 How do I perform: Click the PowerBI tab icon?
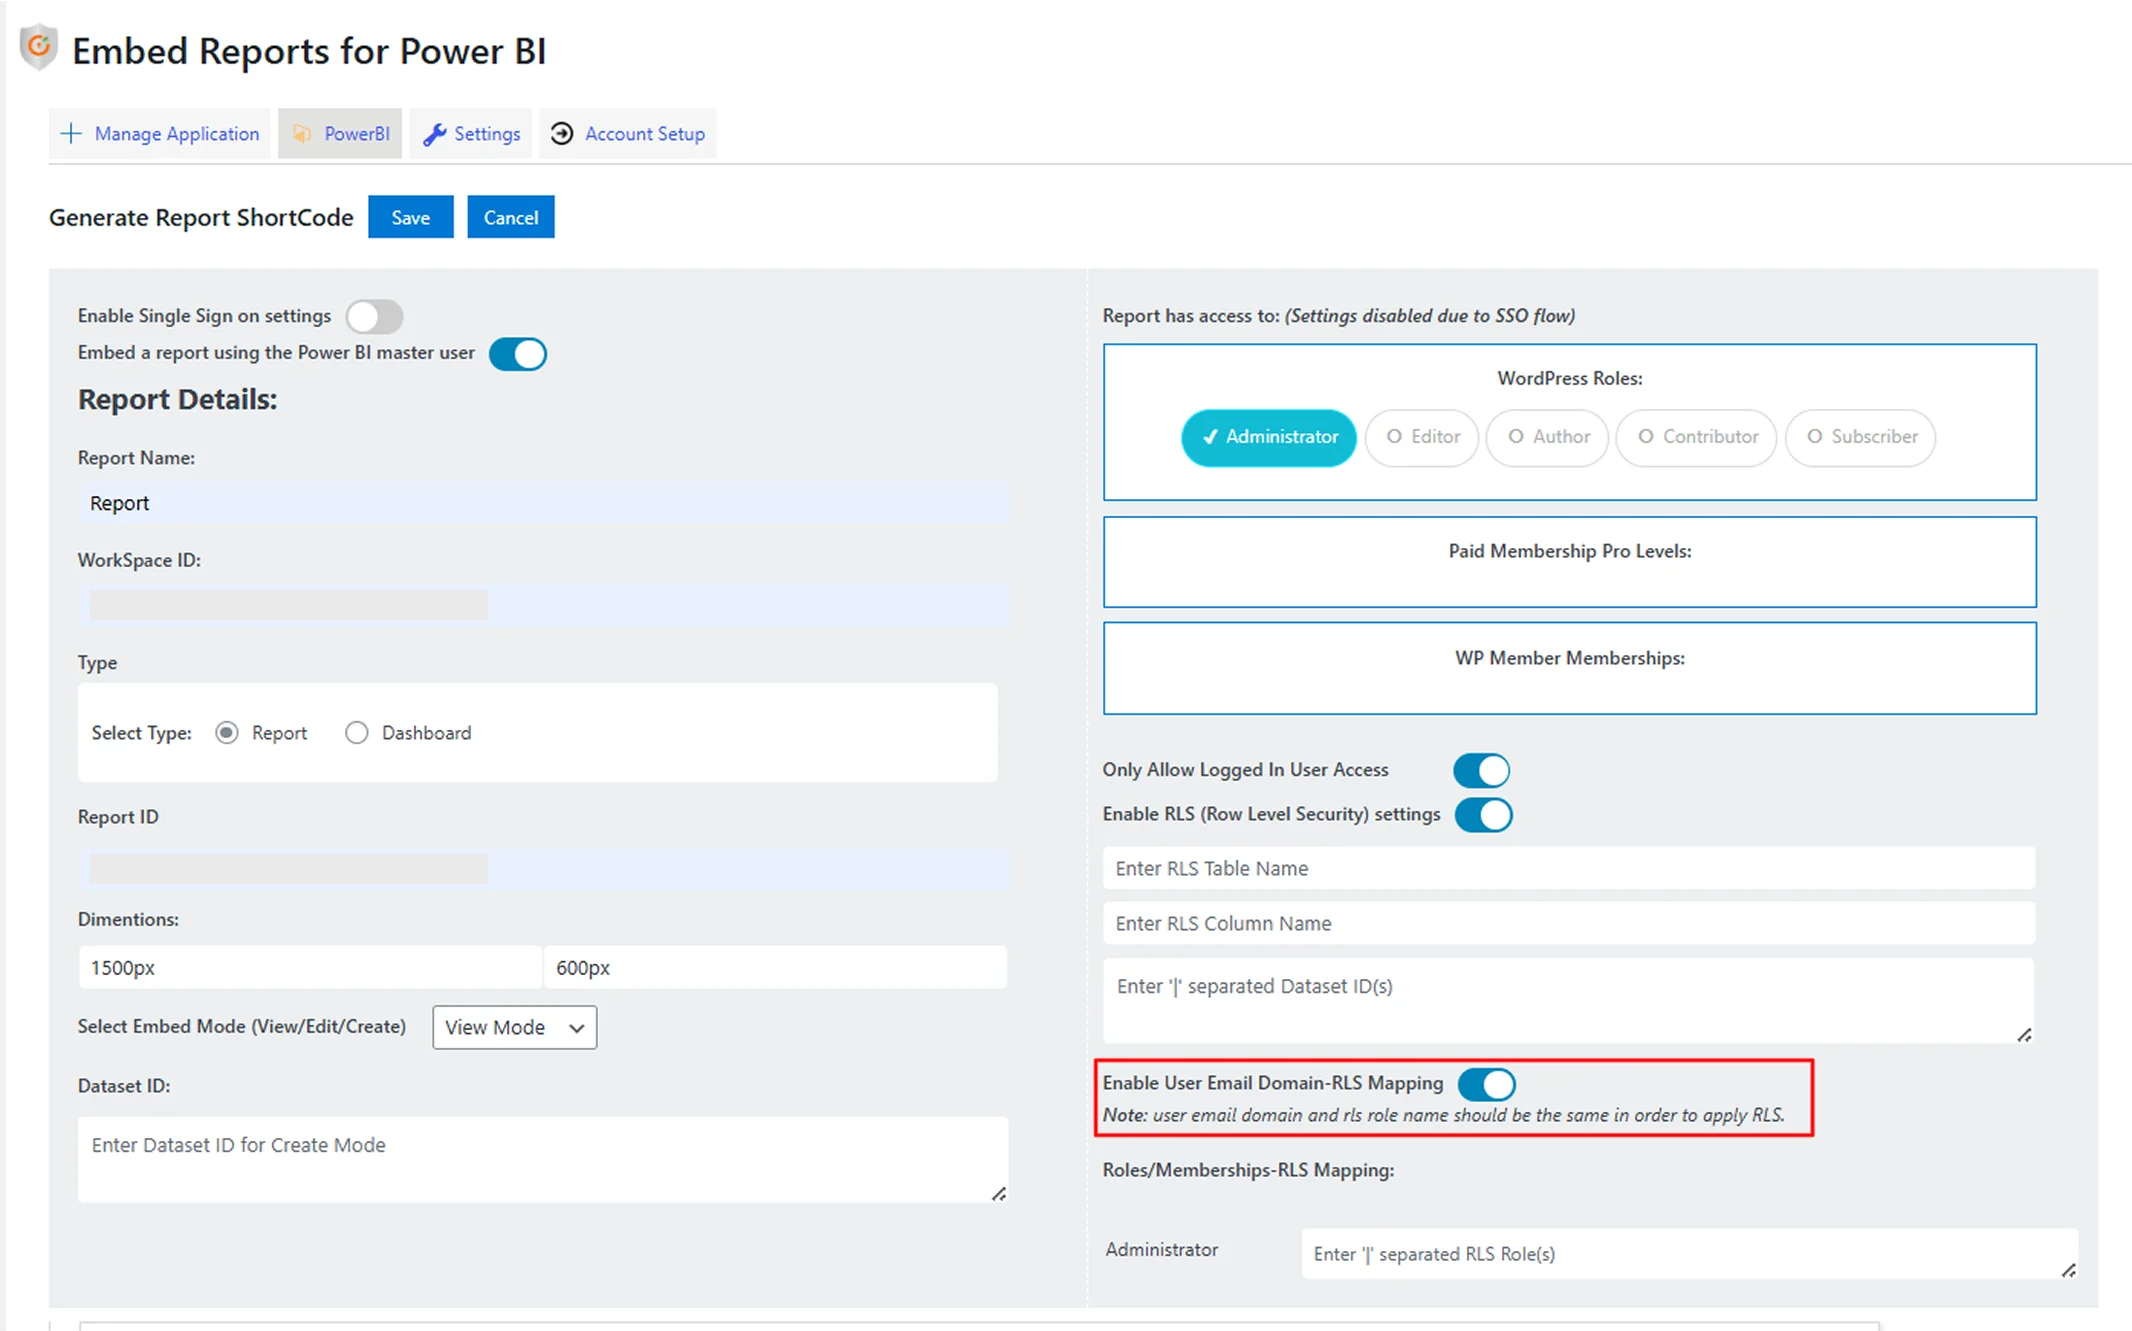pos(301,134)
